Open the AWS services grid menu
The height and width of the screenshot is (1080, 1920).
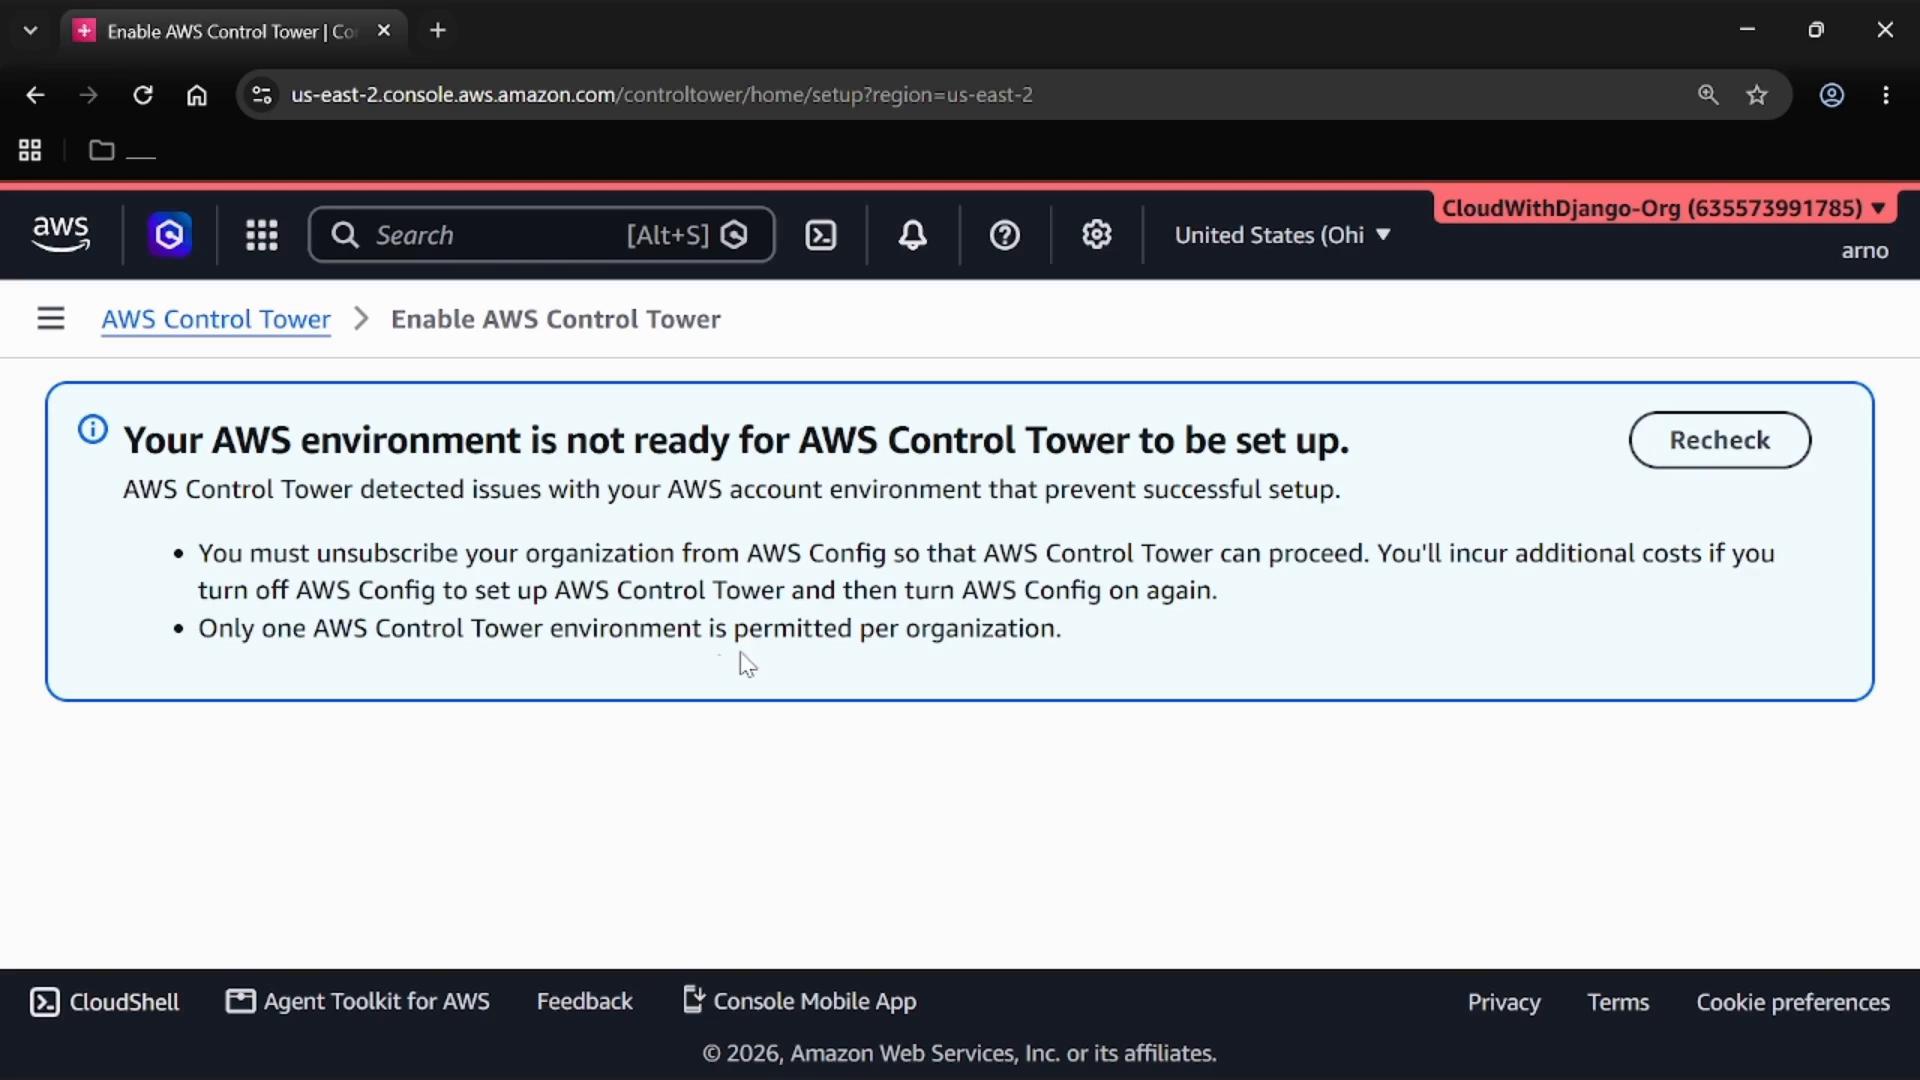(x=262, y=235)
